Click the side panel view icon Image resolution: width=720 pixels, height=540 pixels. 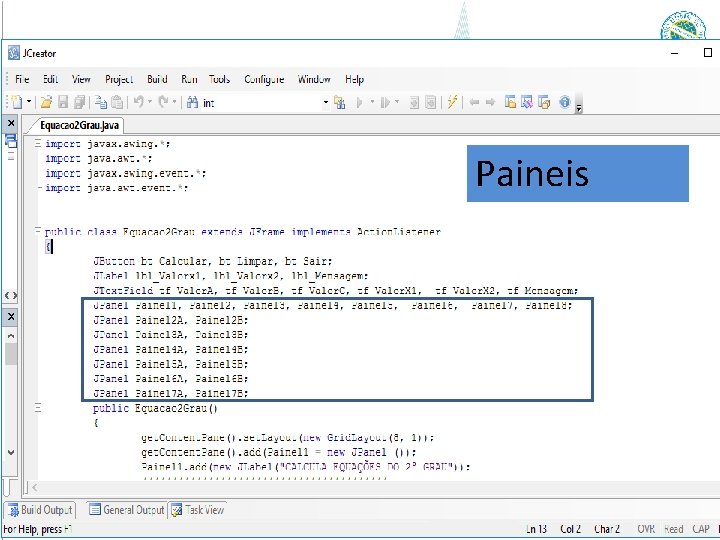tap(11, 141)
